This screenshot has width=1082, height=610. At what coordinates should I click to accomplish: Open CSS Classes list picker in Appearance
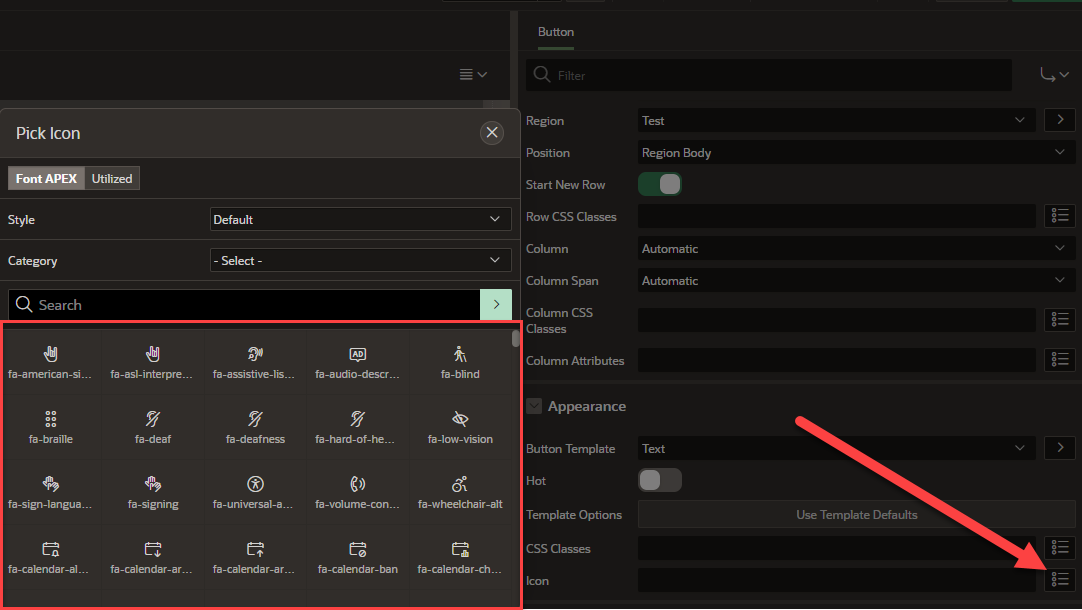tap(1060, 548)
